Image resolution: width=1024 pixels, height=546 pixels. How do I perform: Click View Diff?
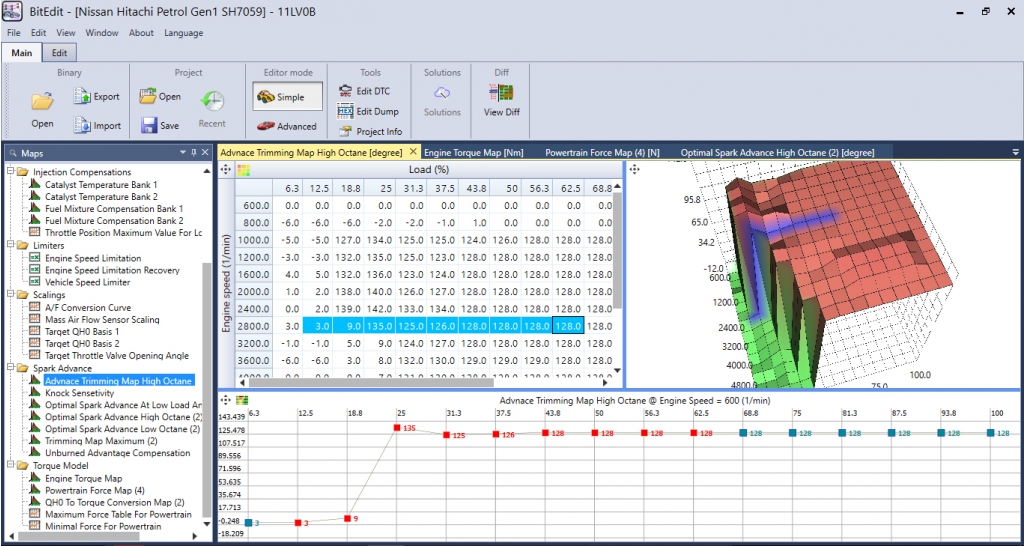[502, 102]
